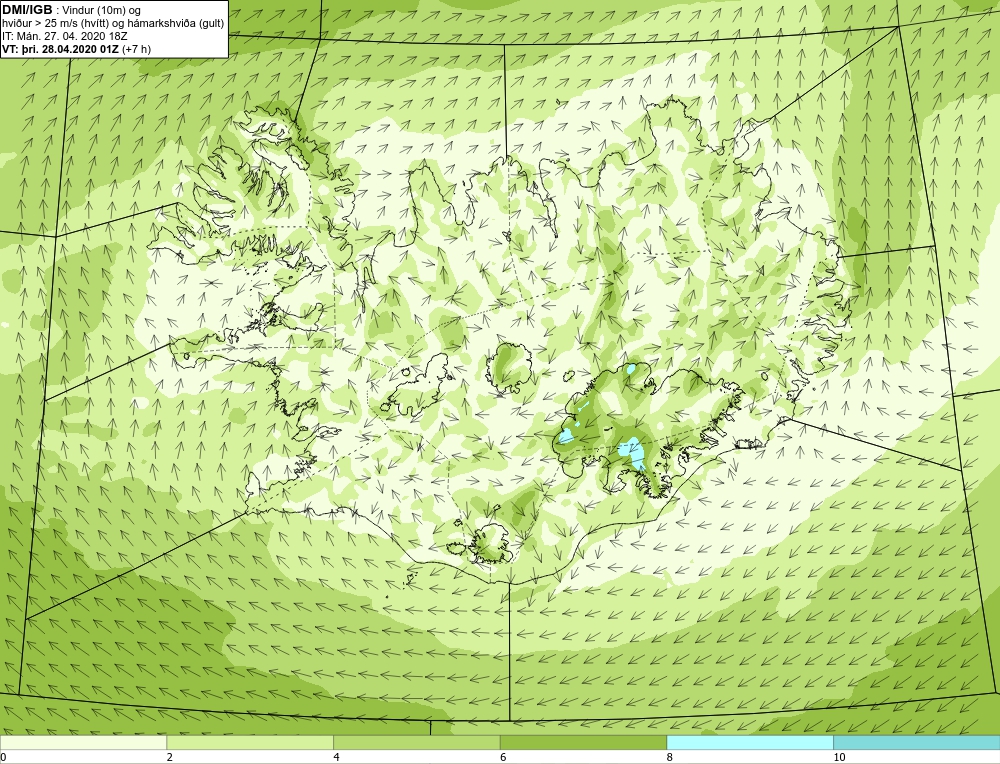Viewport: 1000px width, 764px height.
Task: Click the 2–4 m/s light green legend swatch
Action: pyautogui.click(x=250, y=742)
